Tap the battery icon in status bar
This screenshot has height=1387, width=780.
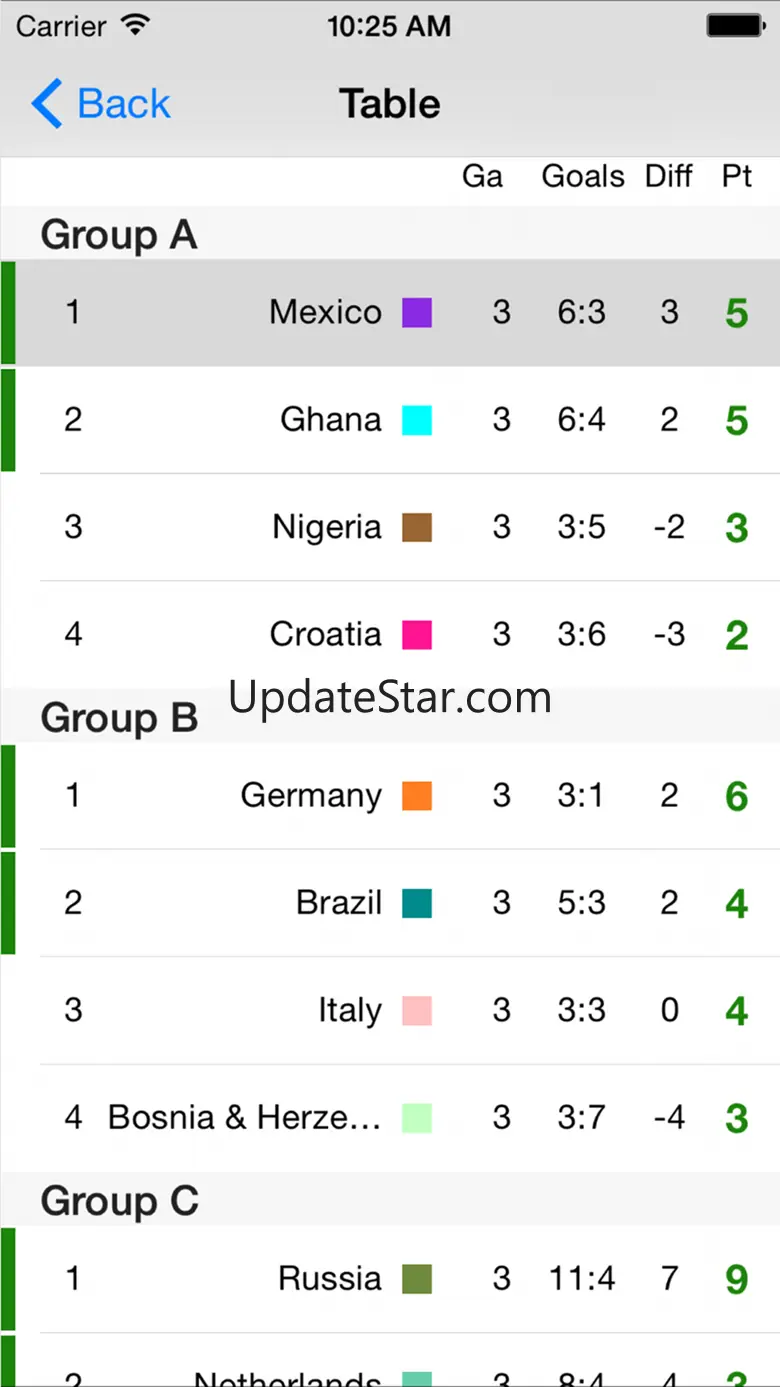coord(735,25)
